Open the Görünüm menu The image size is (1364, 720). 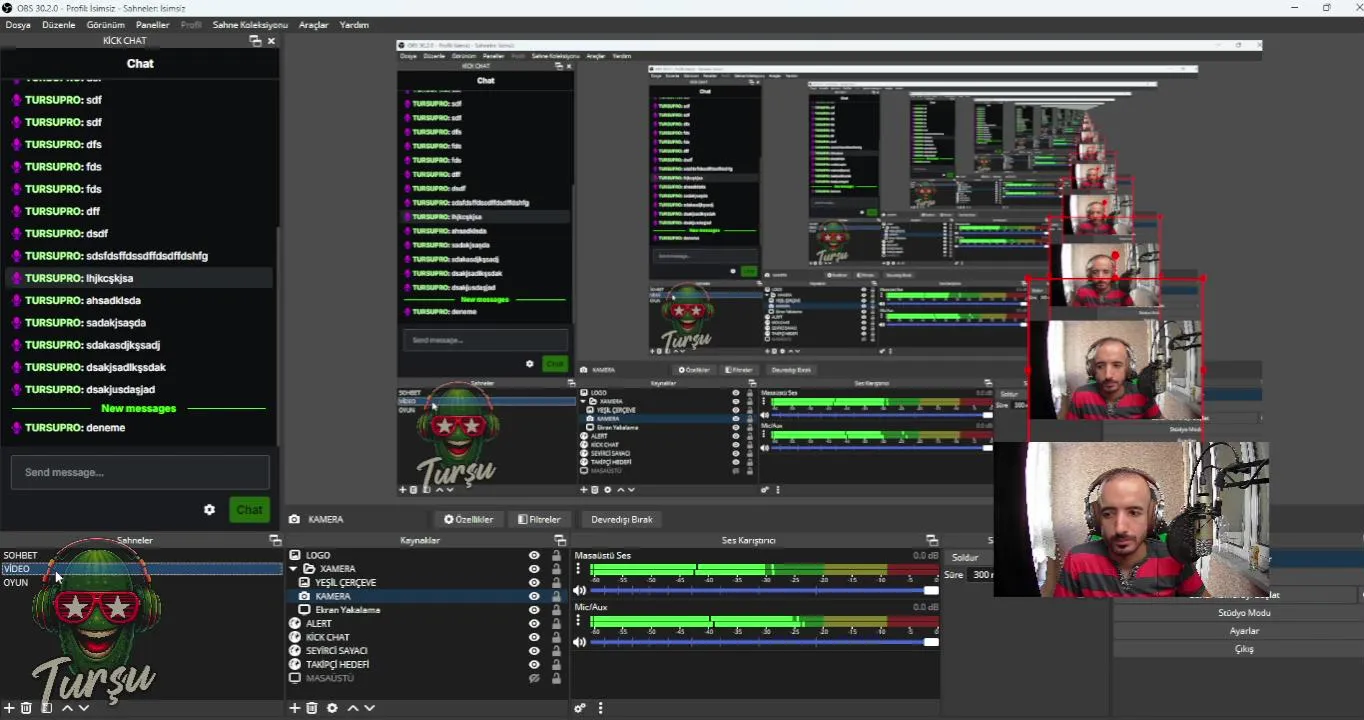tap(106, 25)
